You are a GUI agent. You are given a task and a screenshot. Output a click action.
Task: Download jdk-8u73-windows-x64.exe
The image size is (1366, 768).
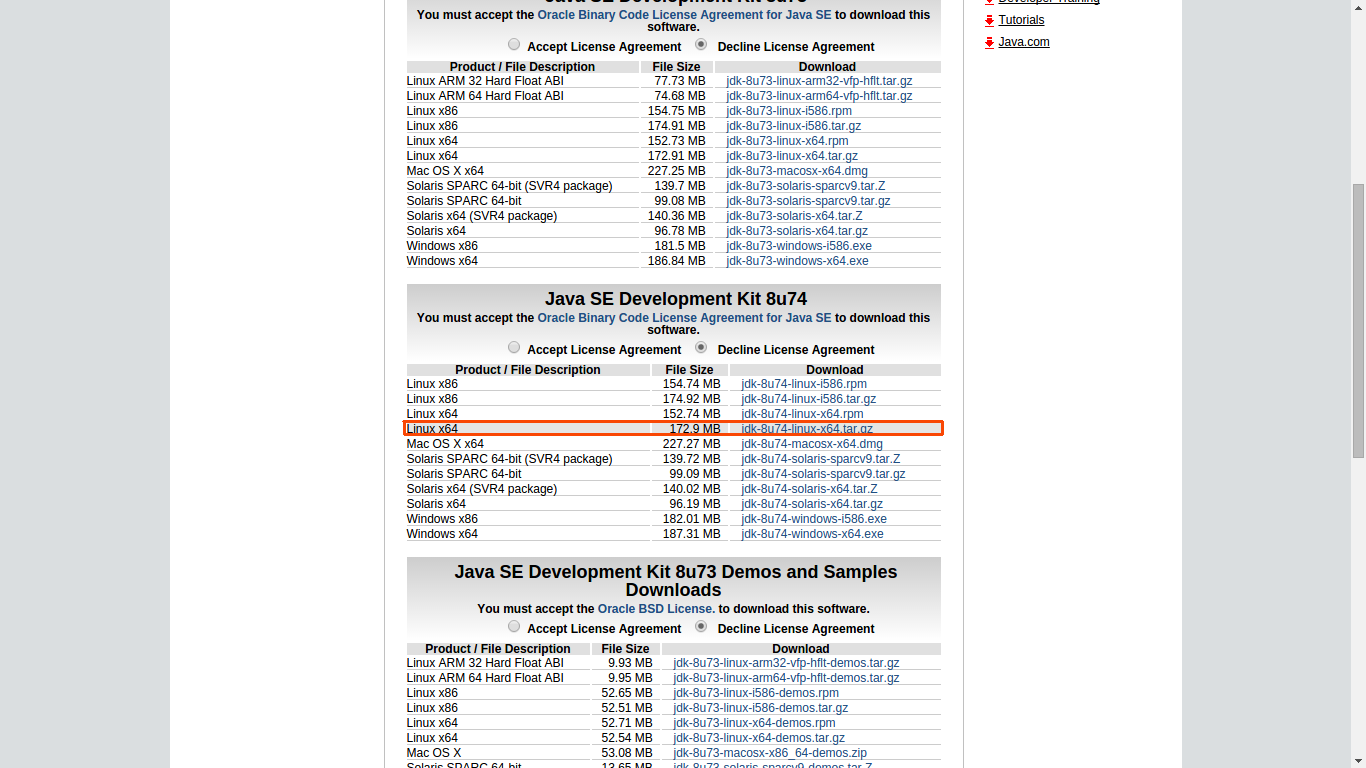[x=797, y=261]
